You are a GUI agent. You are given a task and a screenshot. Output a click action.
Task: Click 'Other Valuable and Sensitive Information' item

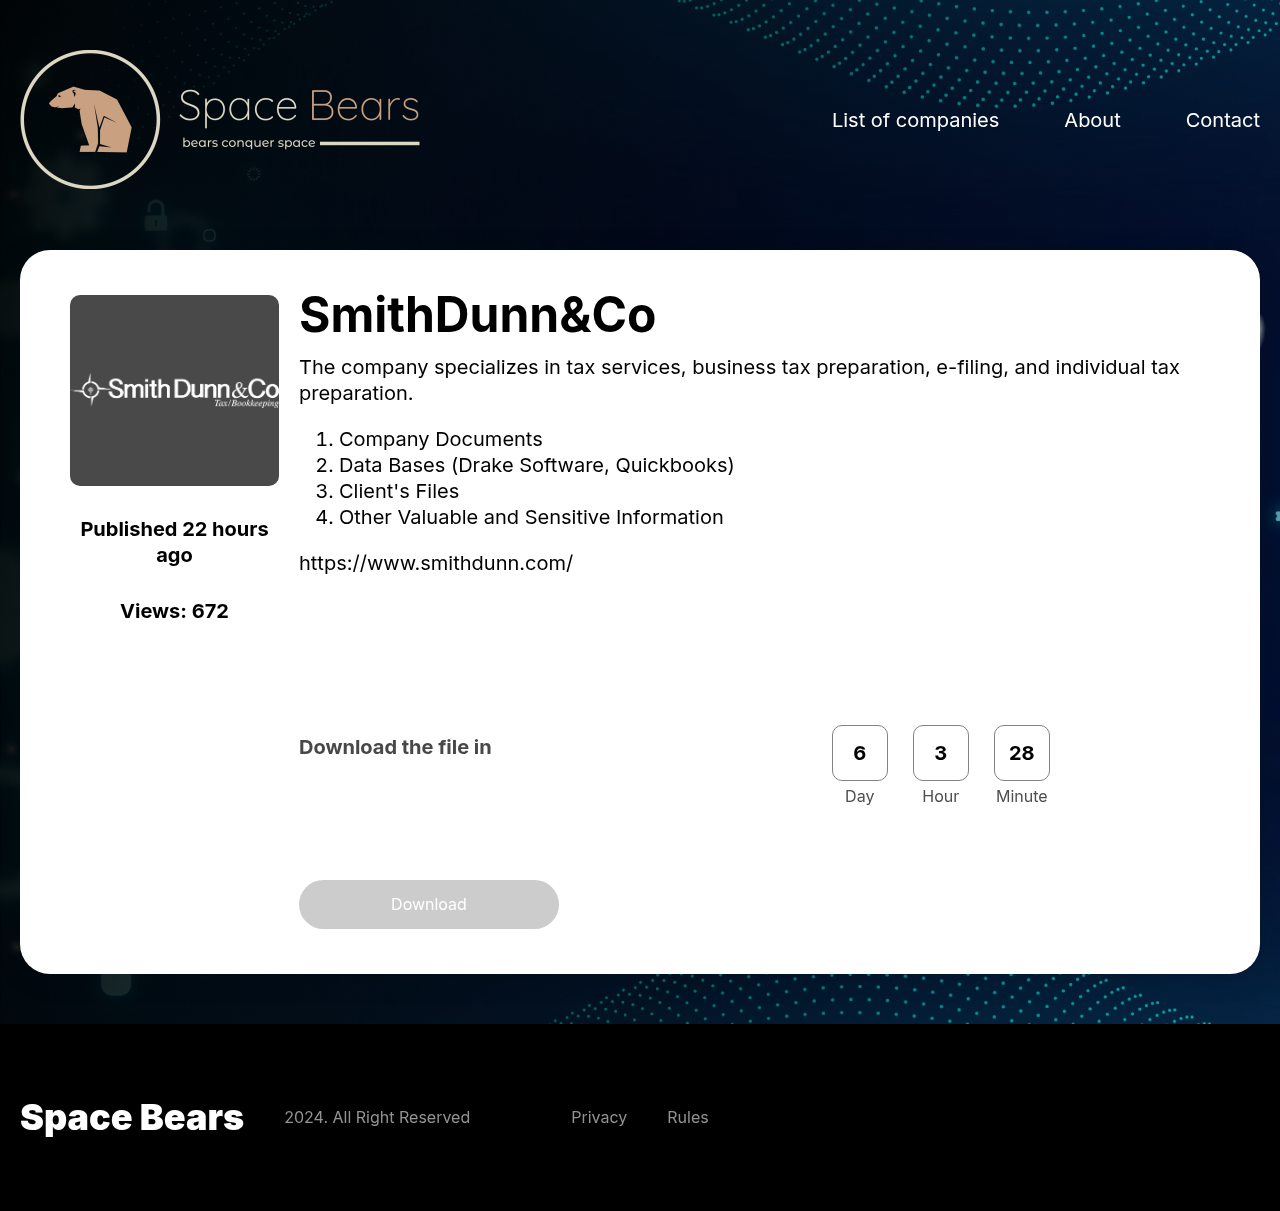531,517
